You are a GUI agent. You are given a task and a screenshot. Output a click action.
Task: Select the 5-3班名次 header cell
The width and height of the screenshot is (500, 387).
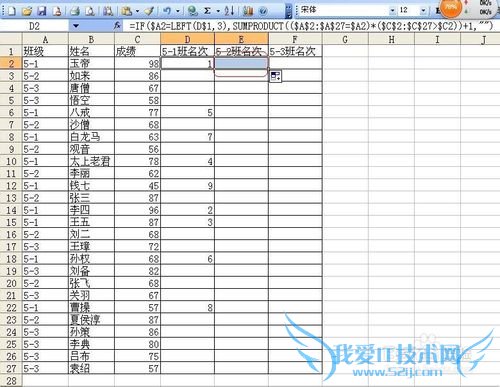295,51
